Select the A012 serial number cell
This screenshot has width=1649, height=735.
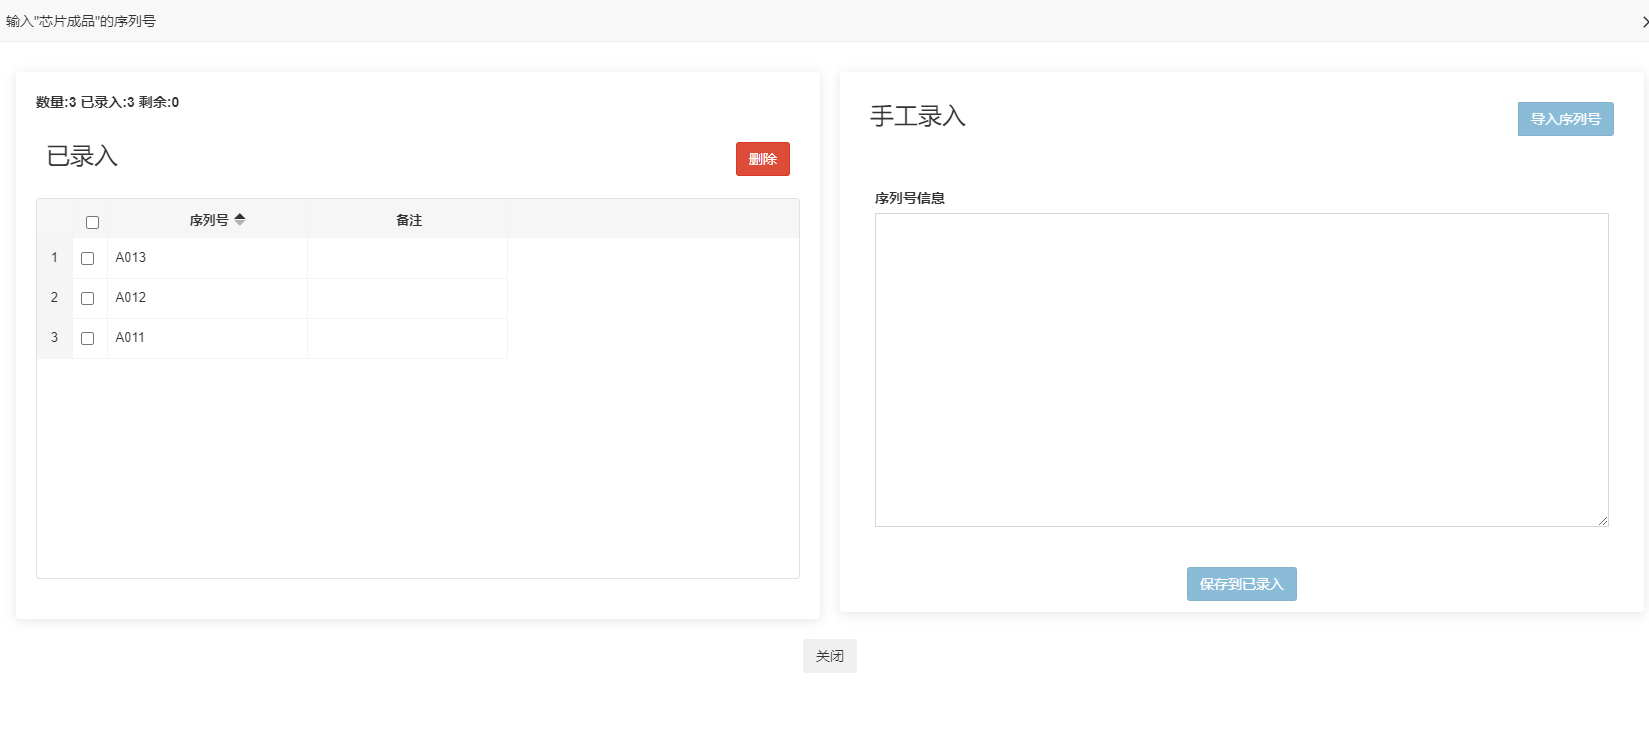pyautogui.click(x=207, y=298)
